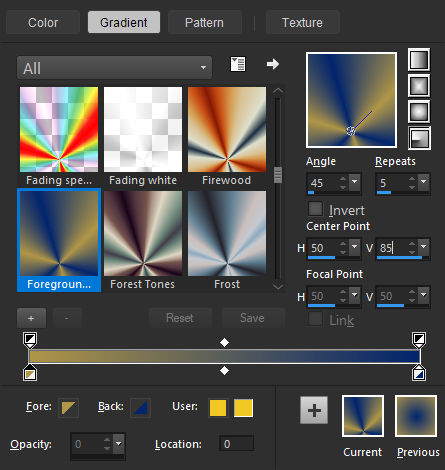
Task: Enable the Invert checkbox
Action: 315,209
